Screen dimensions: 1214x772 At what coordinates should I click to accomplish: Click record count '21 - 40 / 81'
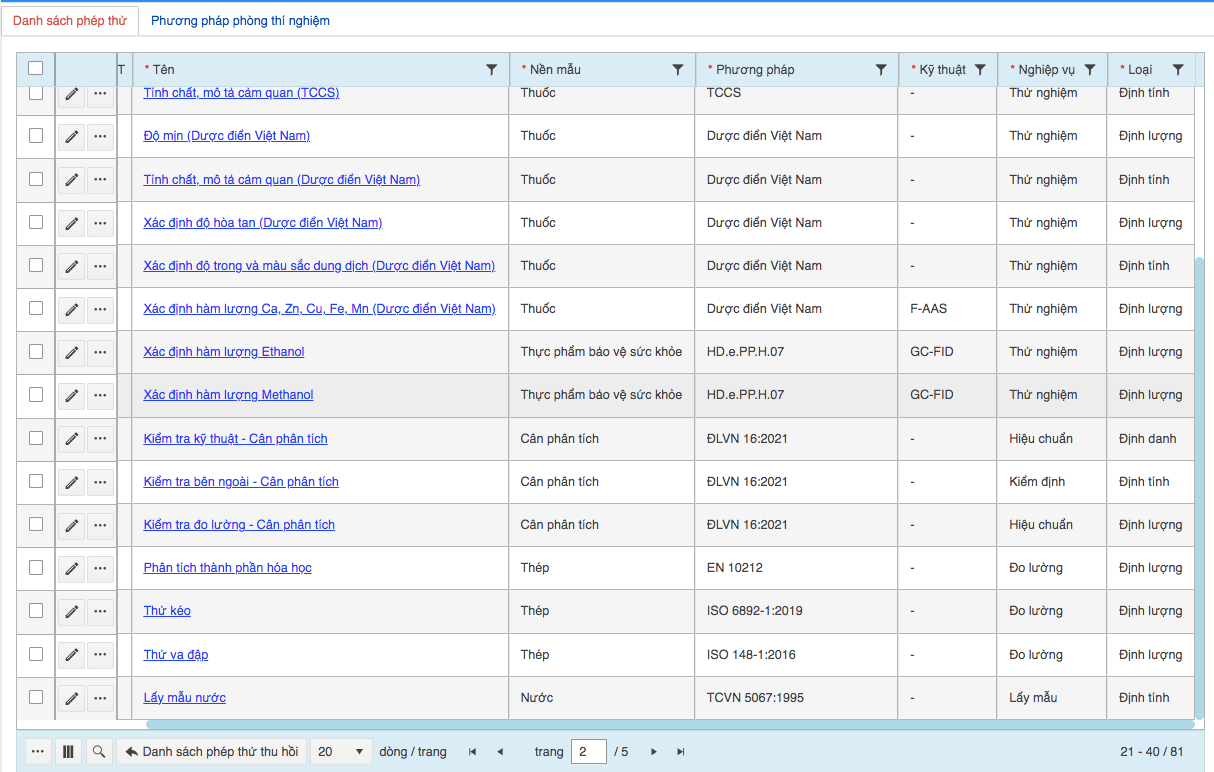tap(1152, 752)
